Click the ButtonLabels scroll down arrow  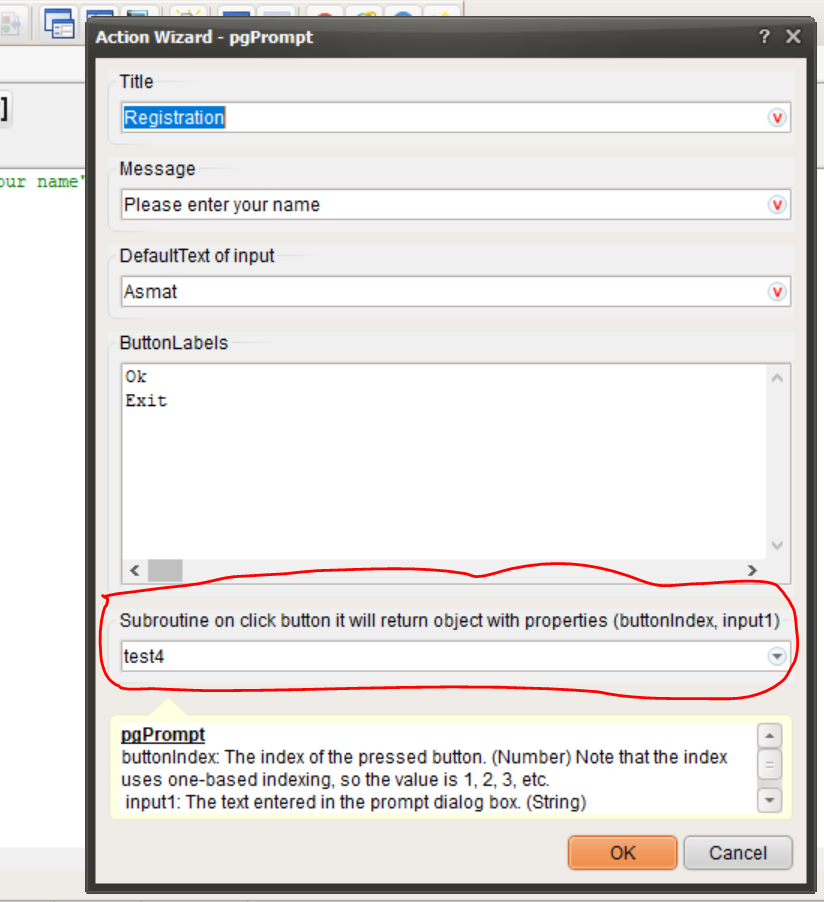tap(777, 545)
